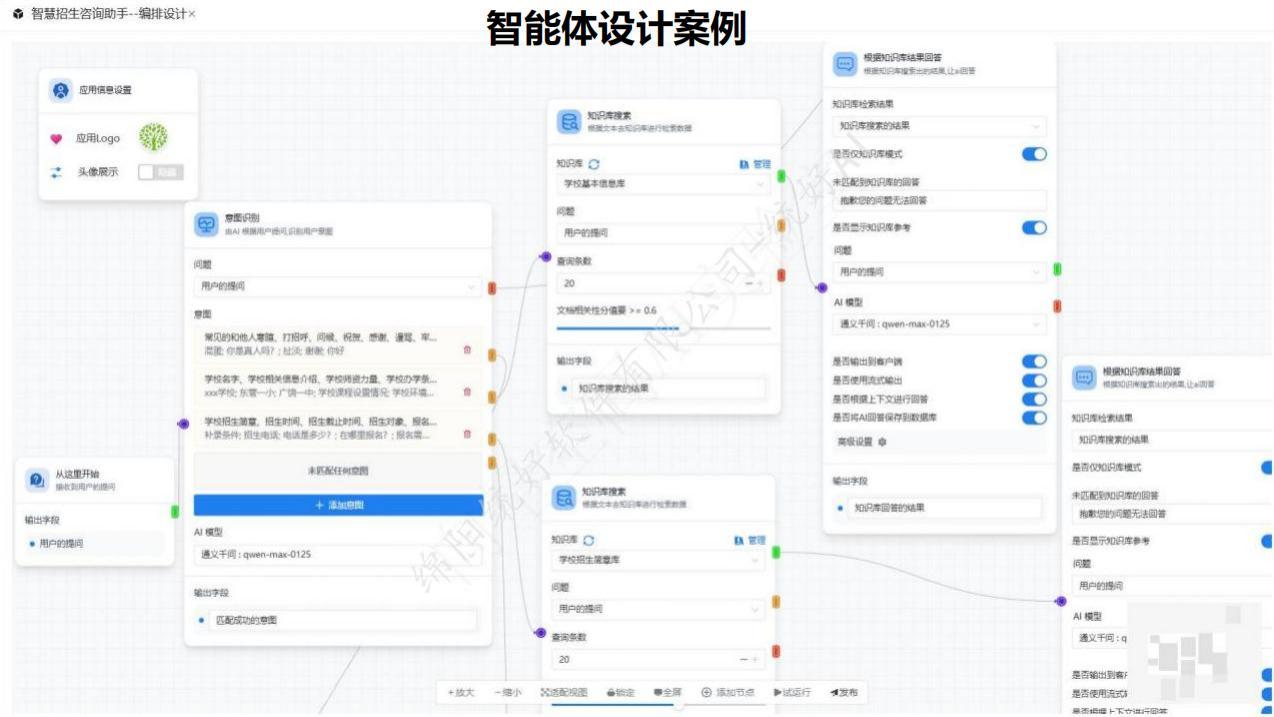The width and height of the screenshot is (1274, 717).
Task: Toggle 是否将AI回答保存到数据库 switch
Action: (1034, 417)
